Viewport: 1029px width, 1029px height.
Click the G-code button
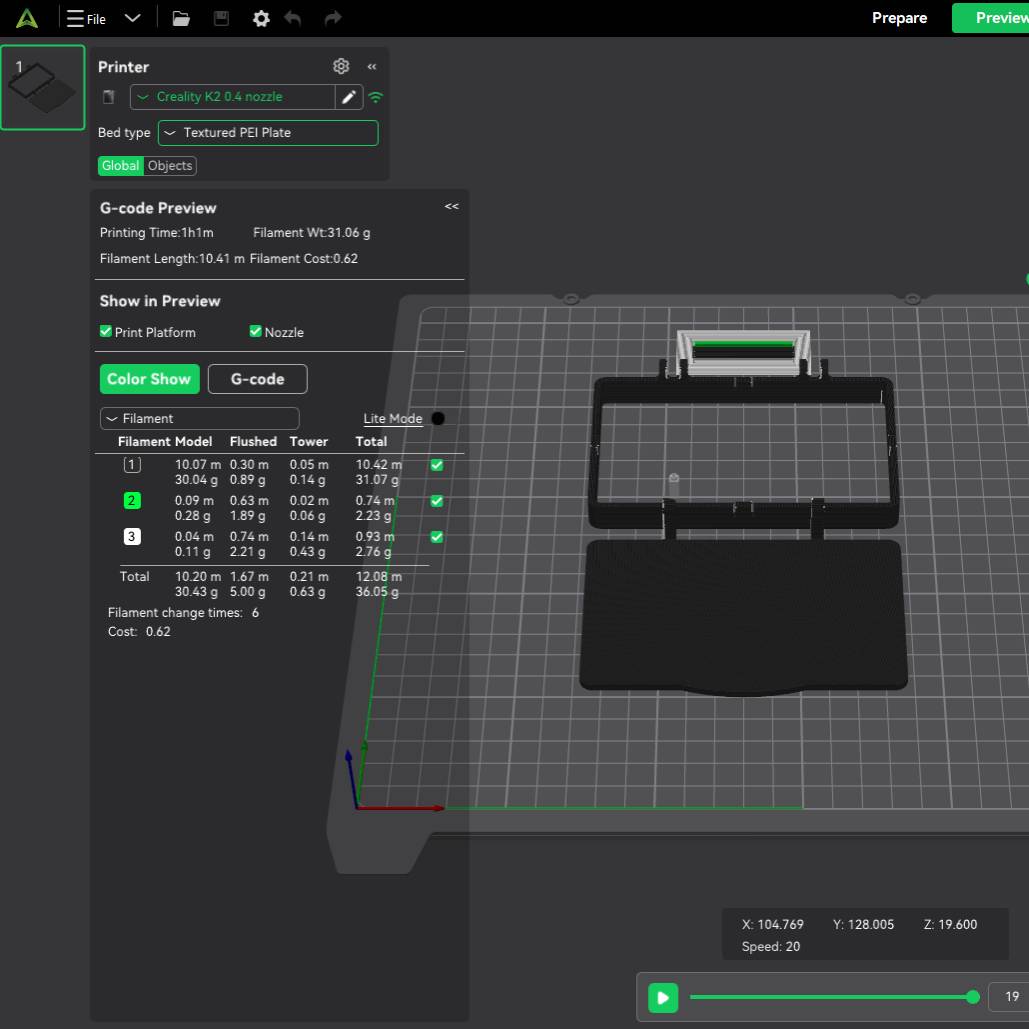(257, 379)
